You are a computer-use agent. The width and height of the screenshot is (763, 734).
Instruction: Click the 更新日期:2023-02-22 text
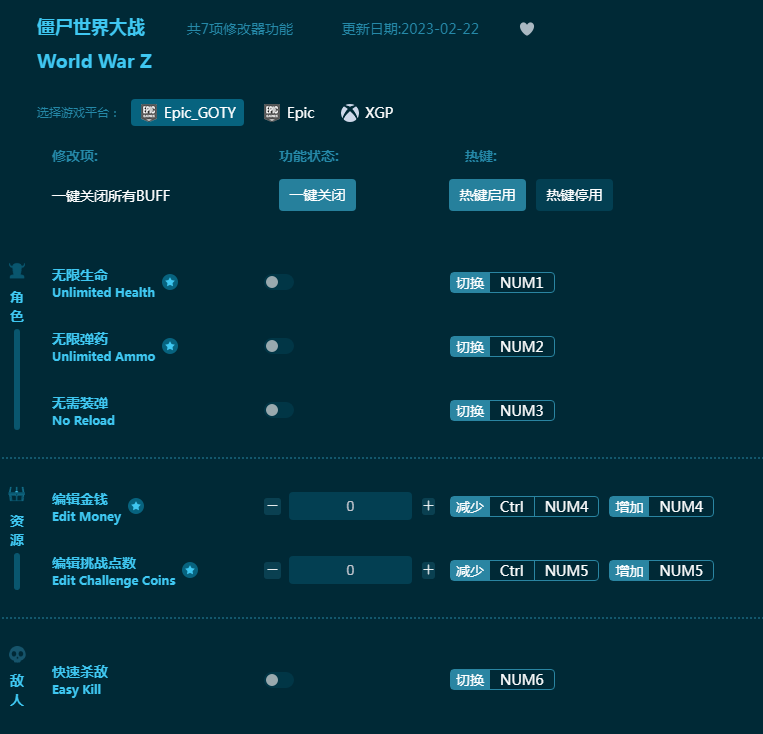click(410, 29)
